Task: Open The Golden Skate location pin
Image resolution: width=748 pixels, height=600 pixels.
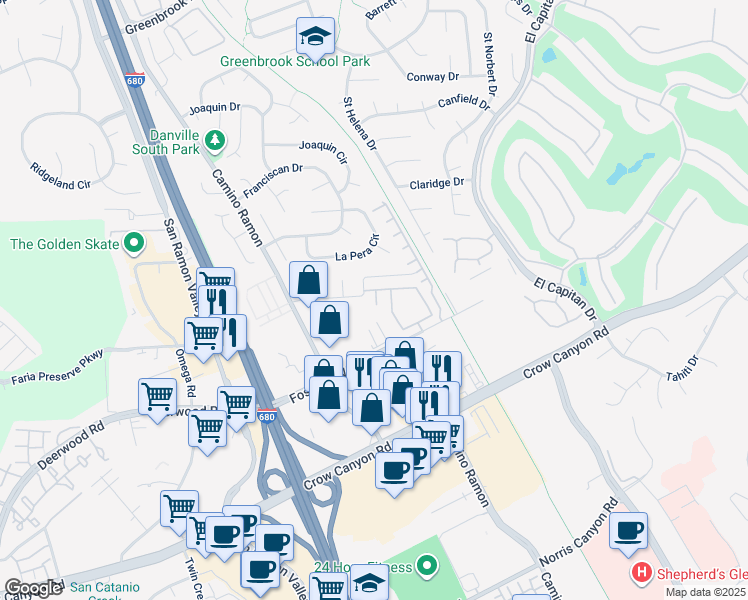Action: coord(134,243)
